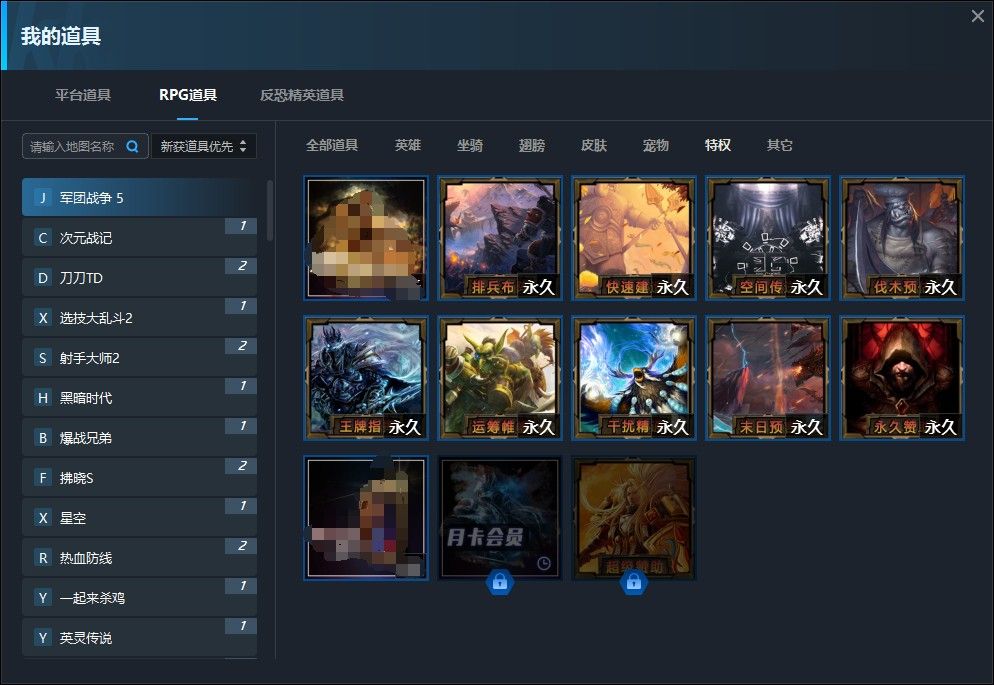
Task: Choose 爆战兄弟 in the map list
Action: tap(139, 437)
